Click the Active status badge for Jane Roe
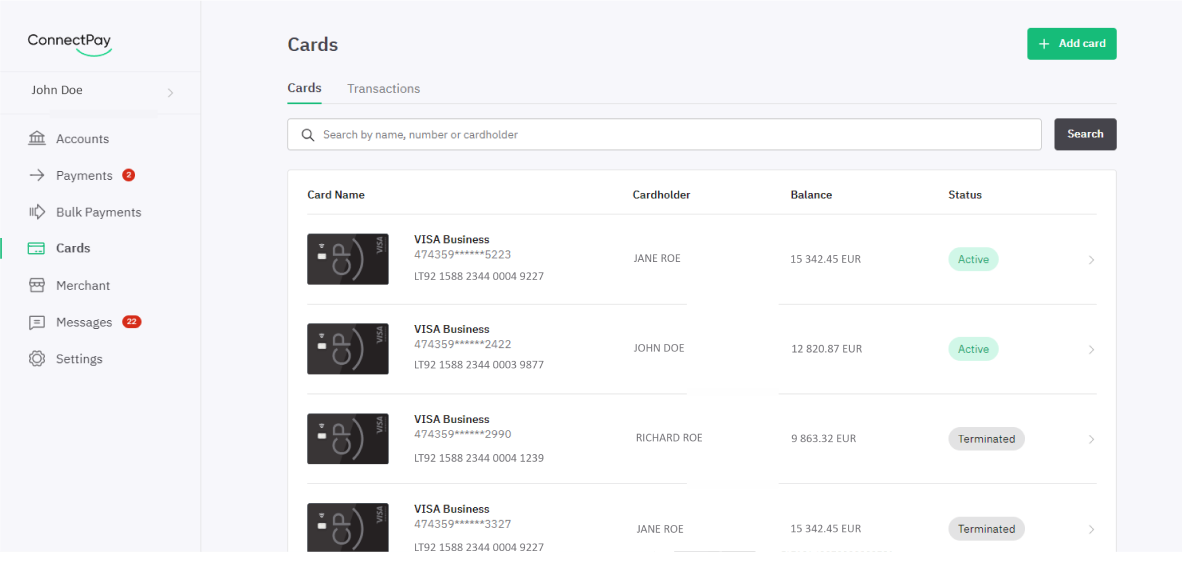 tap(973, 259)
